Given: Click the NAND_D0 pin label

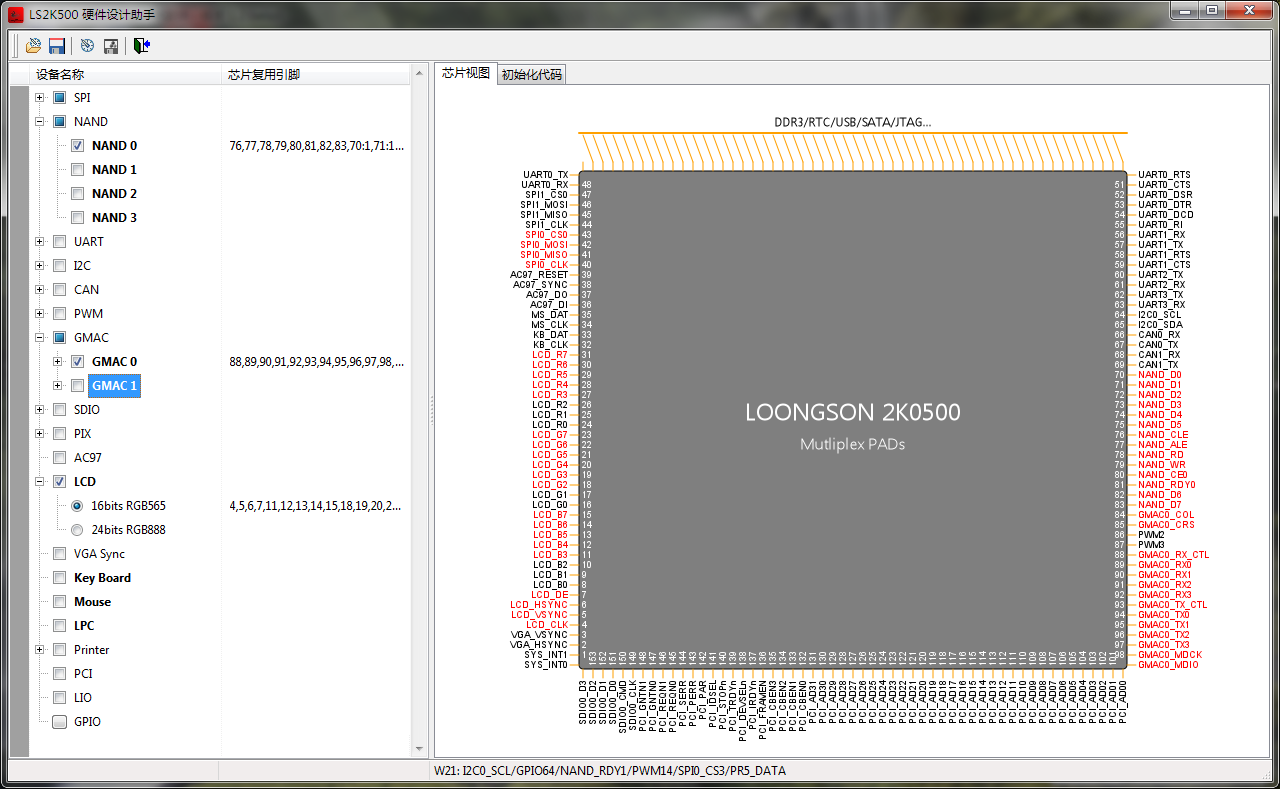Looking at the screenshot, I should (x=1160, y=375).
